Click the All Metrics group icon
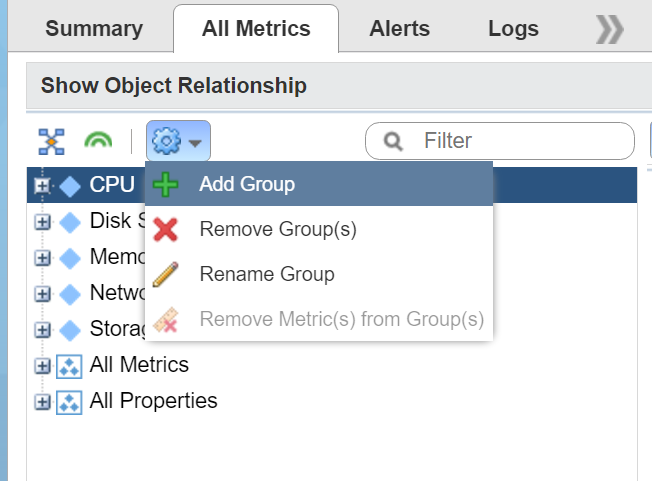652x481 pixels. 69,365
